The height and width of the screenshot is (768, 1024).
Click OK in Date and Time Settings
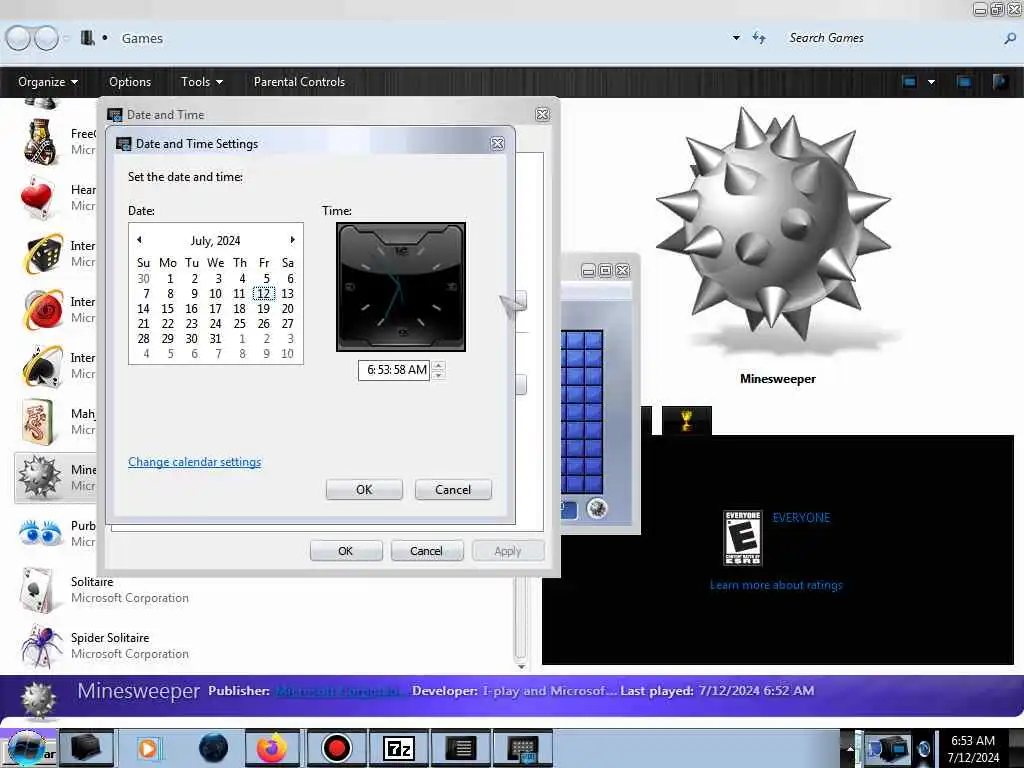click(364, 490)
